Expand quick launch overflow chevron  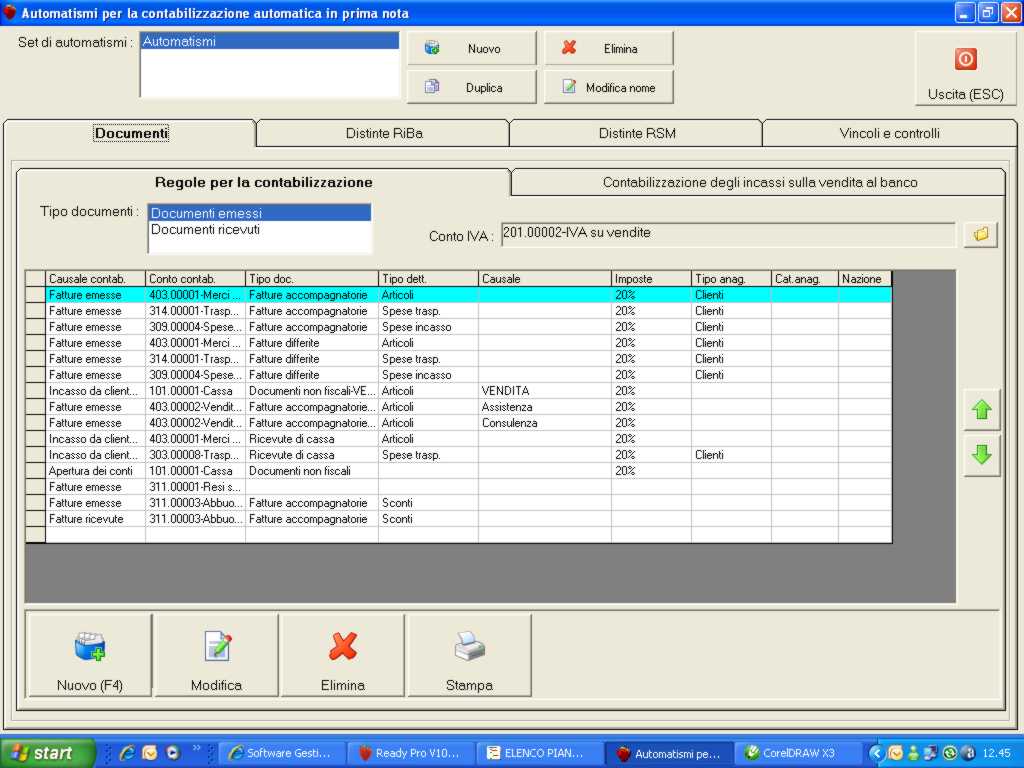pos(196,748)
